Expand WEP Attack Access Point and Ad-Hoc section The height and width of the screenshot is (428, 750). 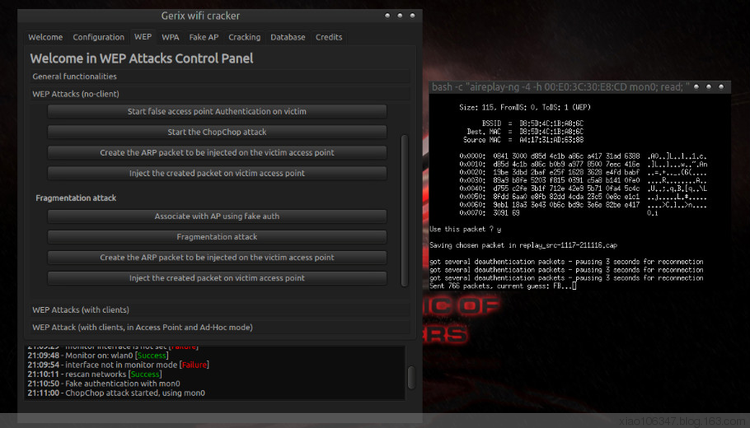click(220, 328)
